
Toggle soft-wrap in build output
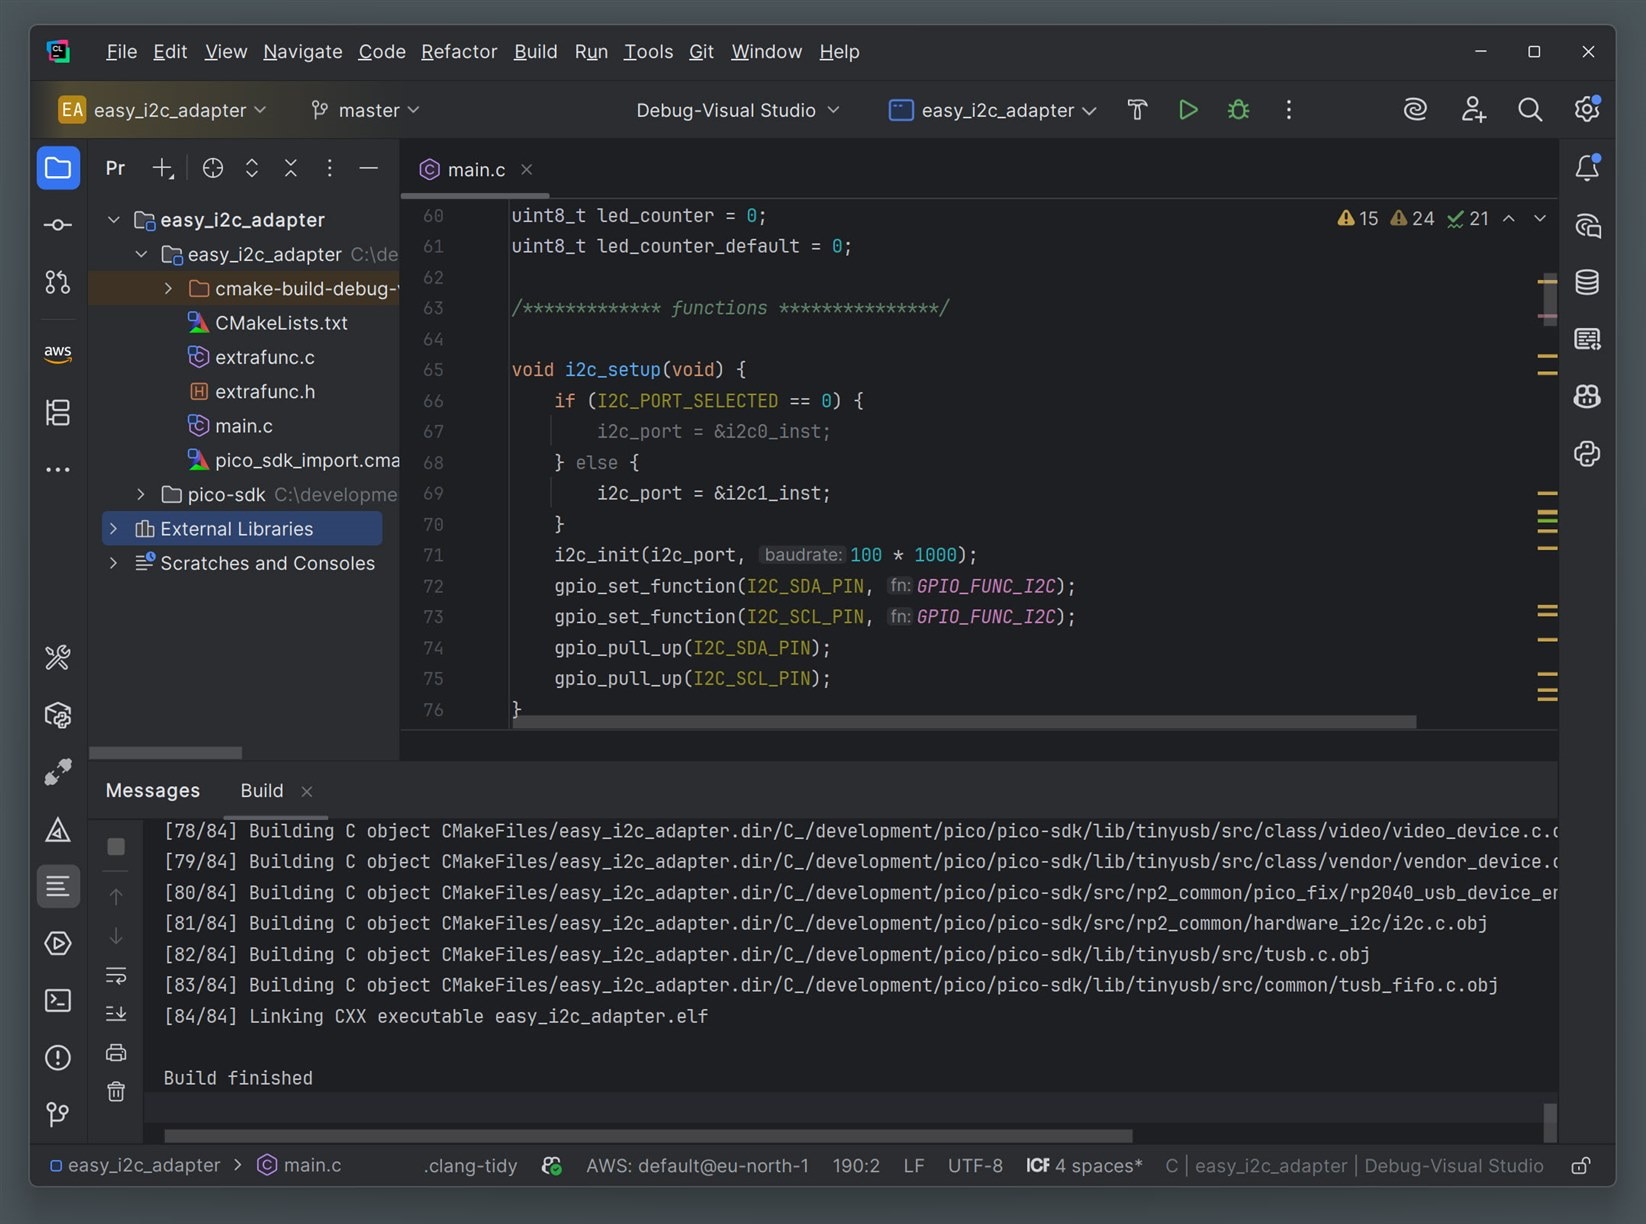point(116,975)
